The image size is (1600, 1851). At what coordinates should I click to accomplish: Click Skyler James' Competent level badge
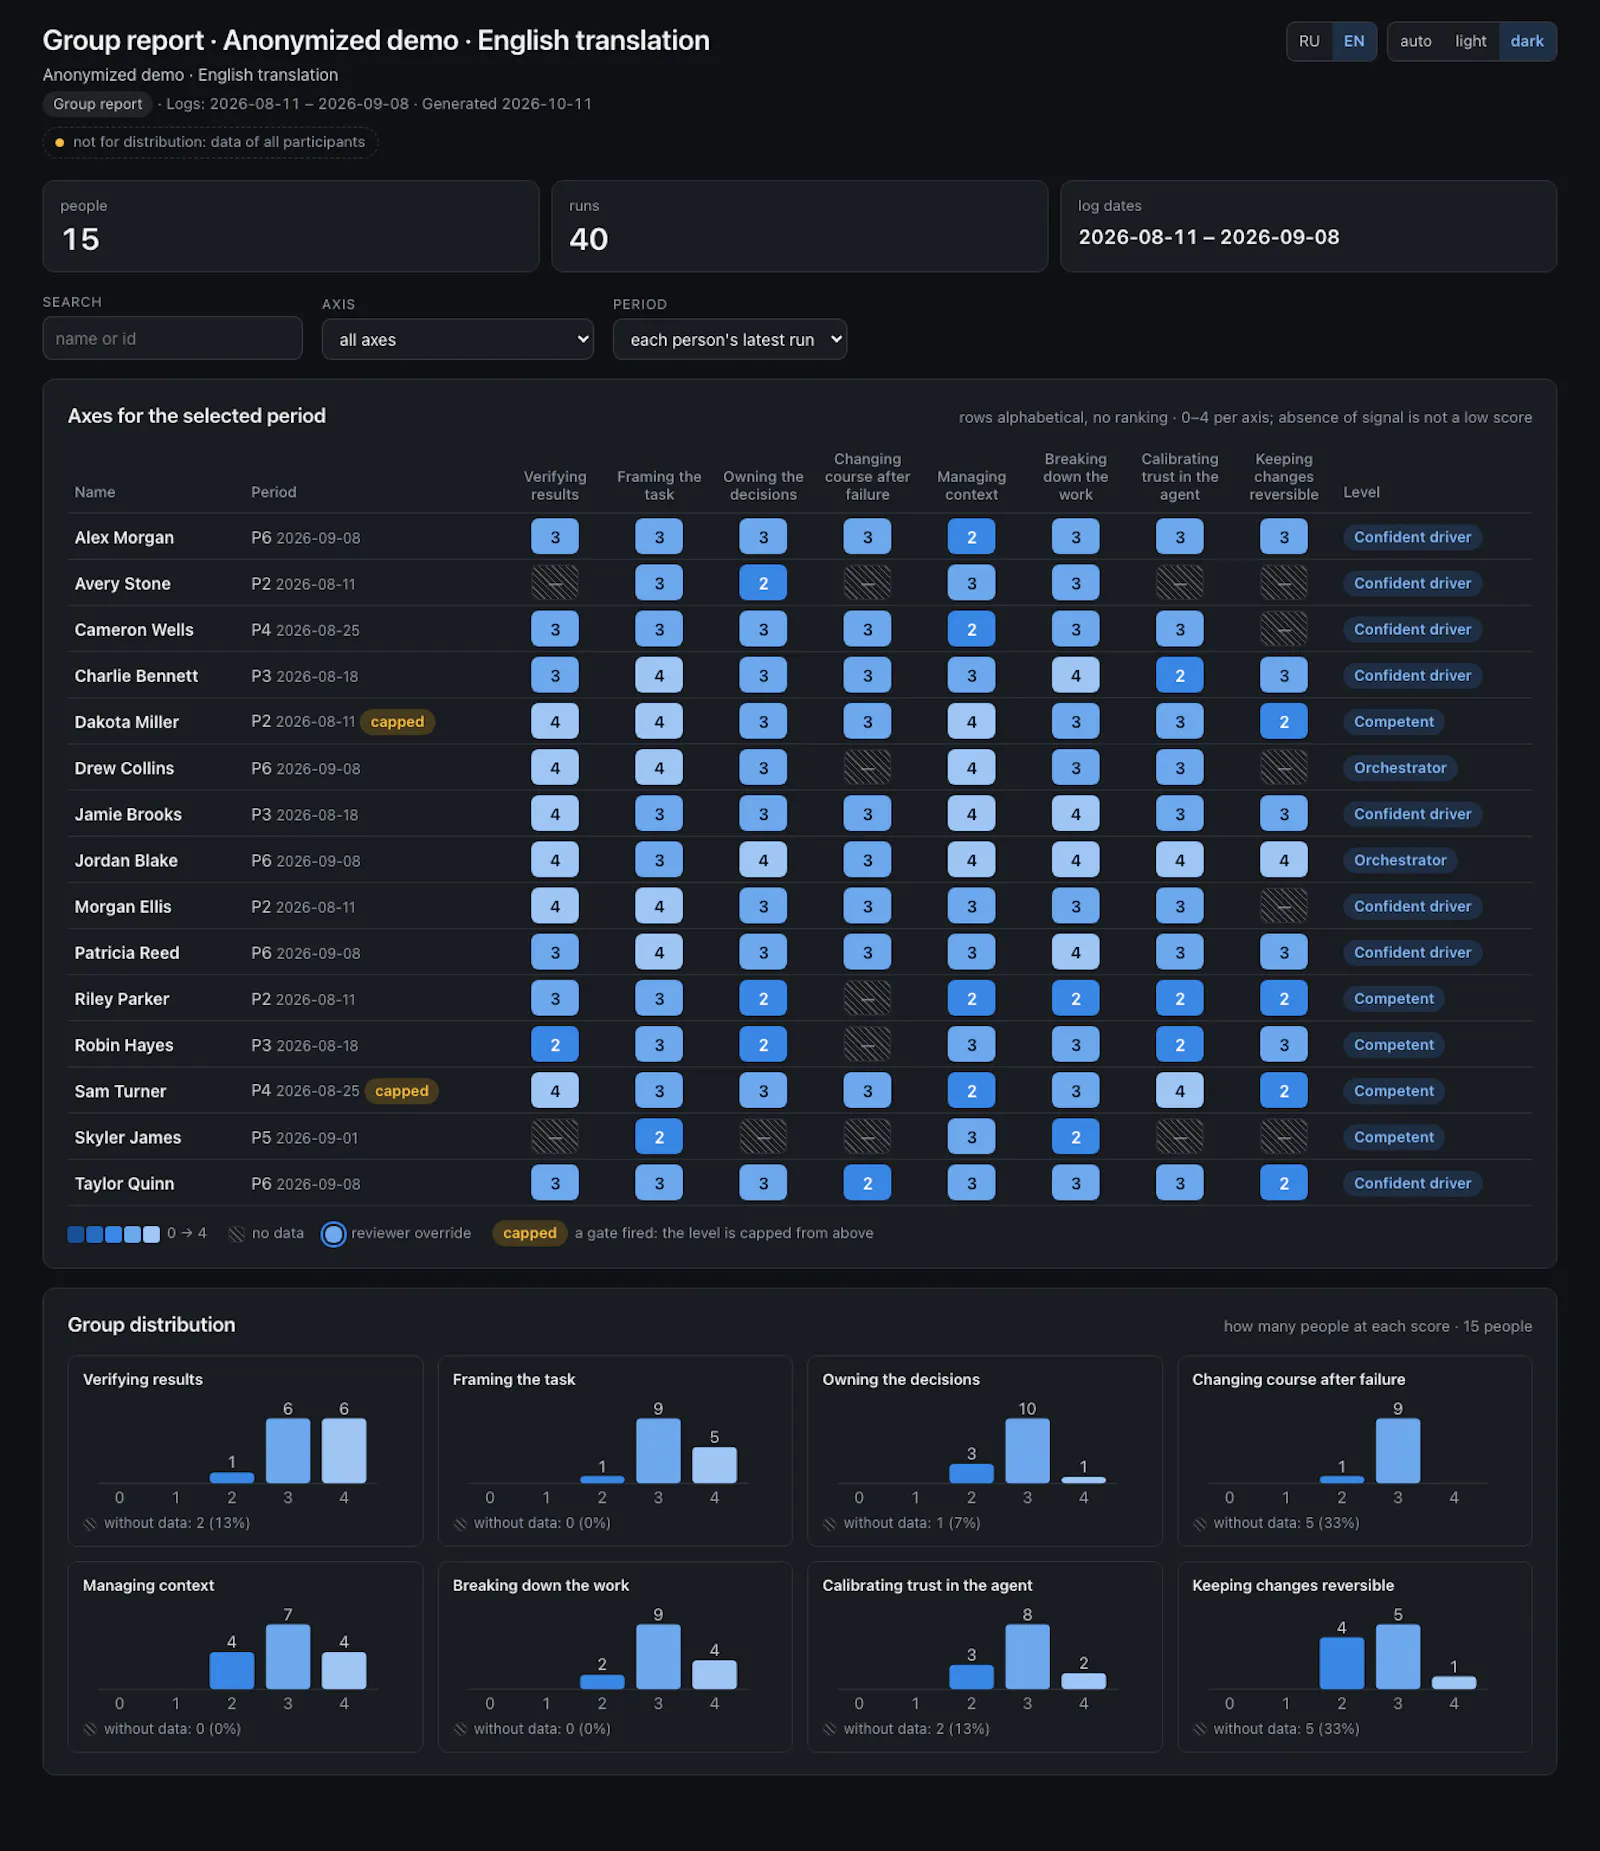tap(1393, 1137)
